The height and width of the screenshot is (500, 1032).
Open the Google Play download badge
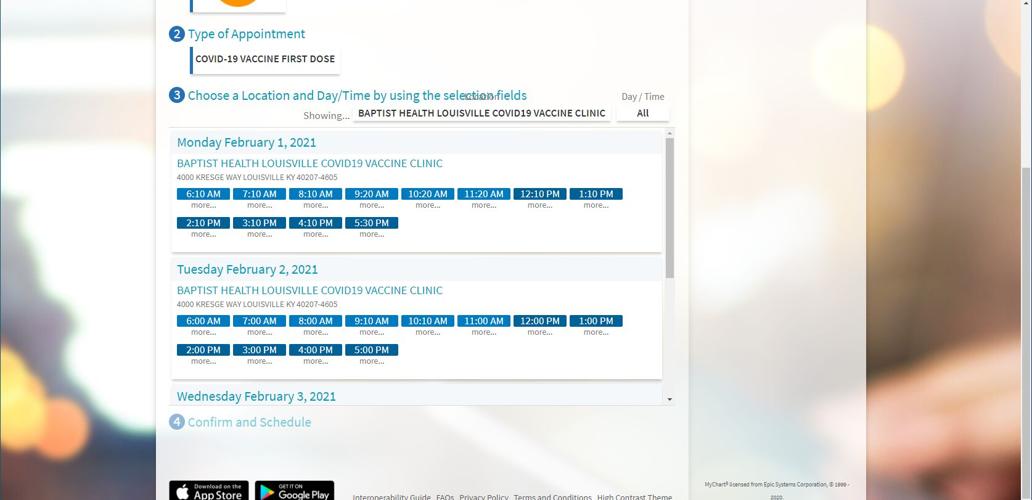[x=294, y=491]
